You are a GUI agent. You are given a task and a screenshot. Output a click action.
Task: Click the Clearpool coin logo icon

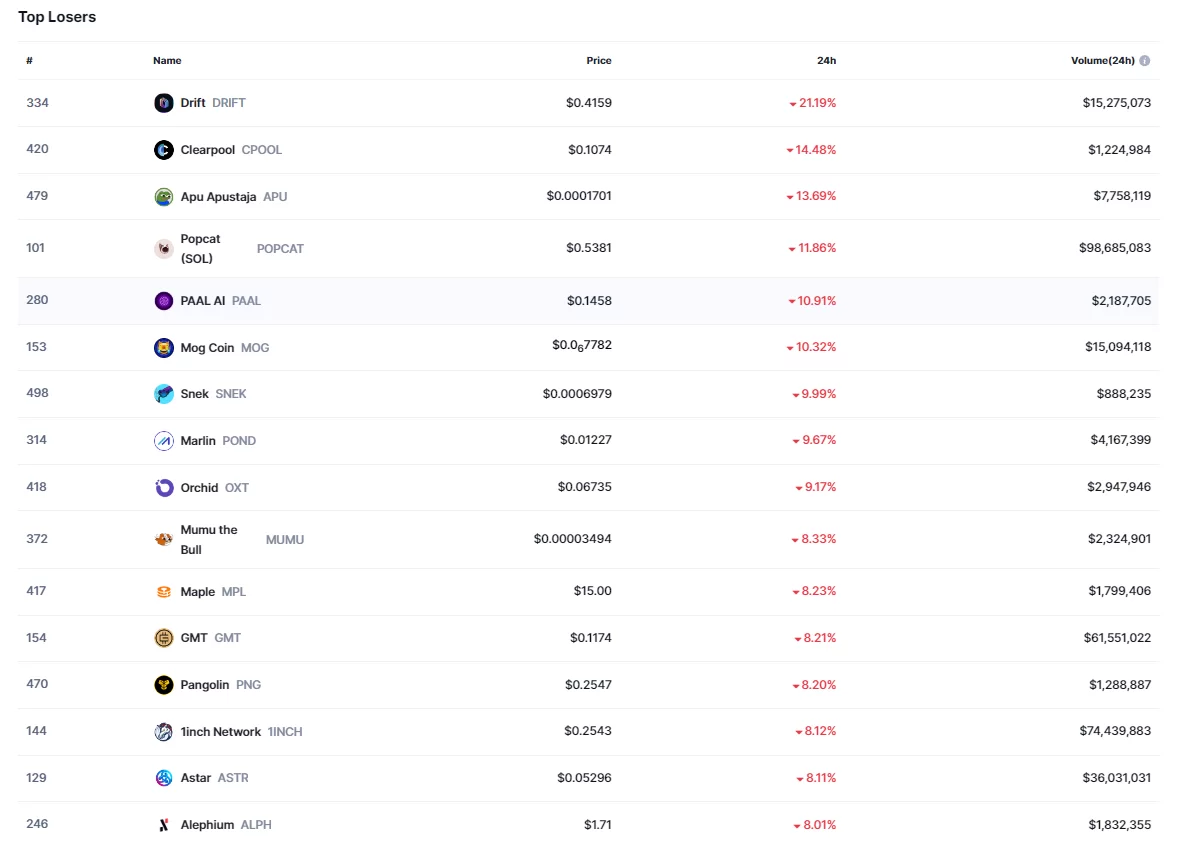pos(164,150)
